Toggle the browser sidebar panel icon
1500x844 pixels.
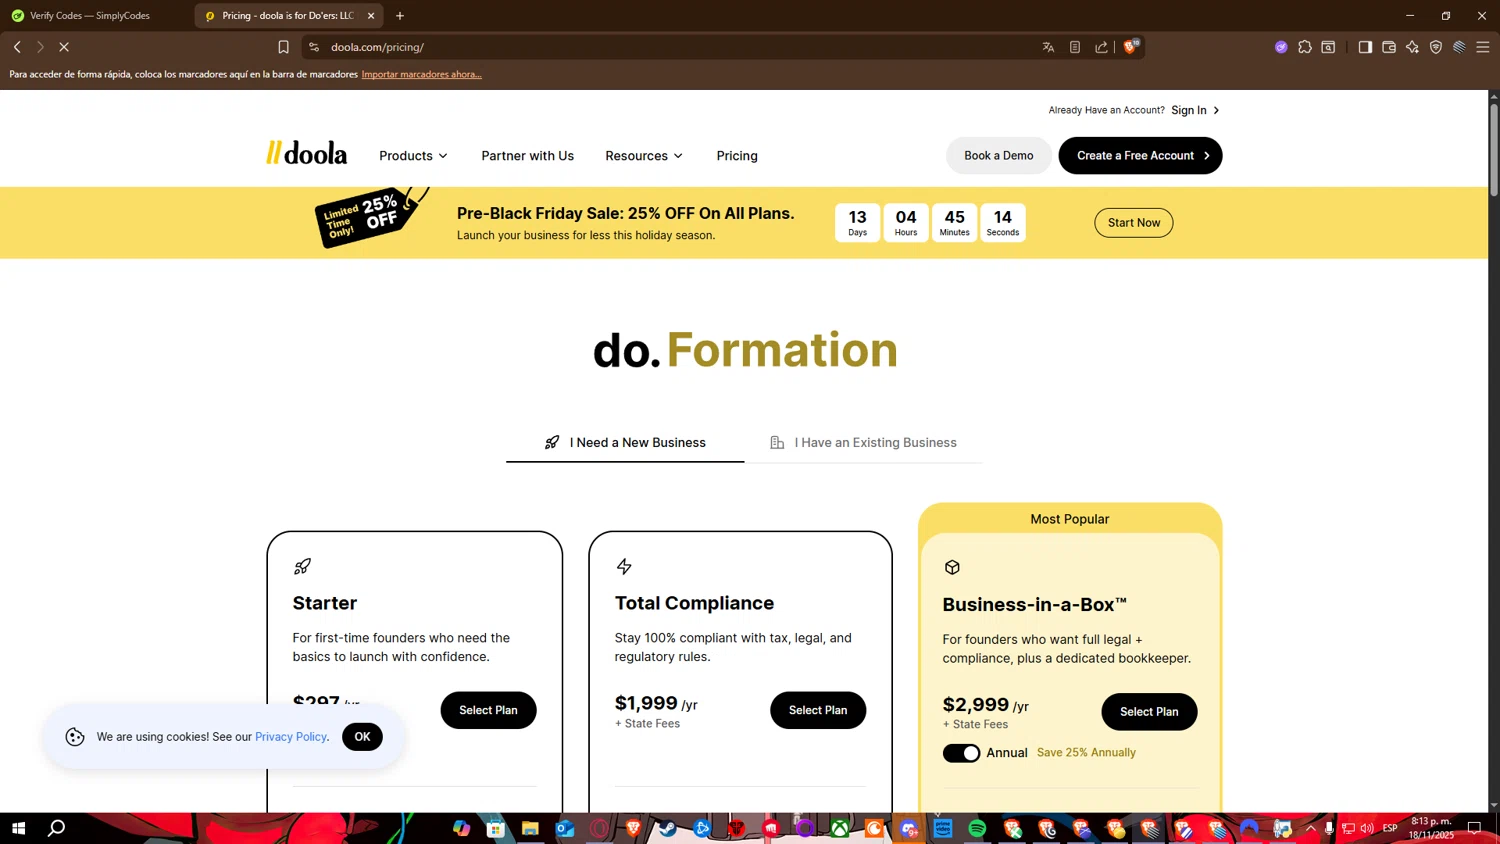click(x=1365, y=47)
